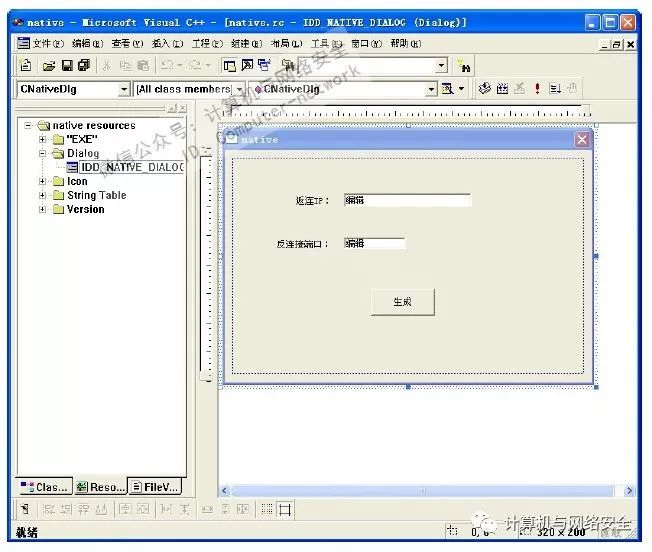This screenshot has height=552, width=652.
Task: Open the 编辑 menu
Action: click(87, 43)
